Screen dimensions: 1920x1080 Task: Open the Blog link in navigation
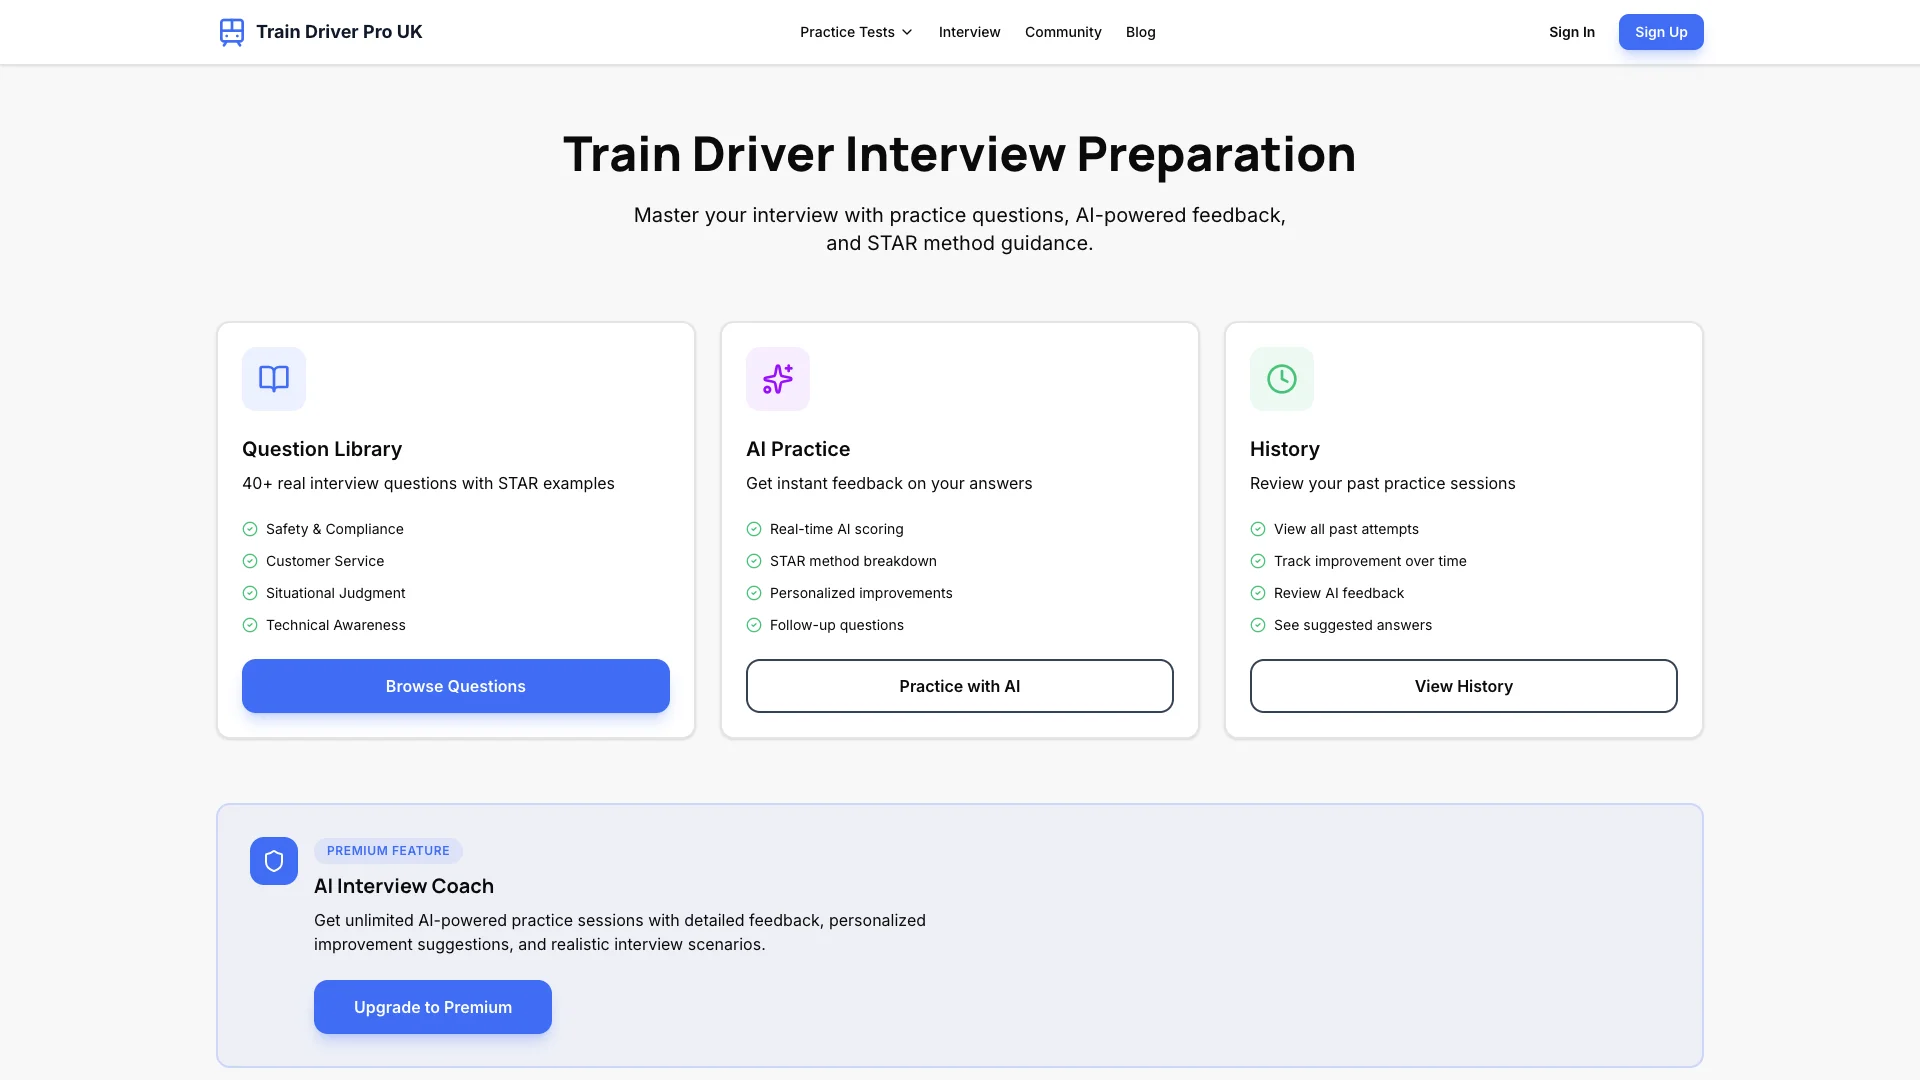[x=1140, y=32]
